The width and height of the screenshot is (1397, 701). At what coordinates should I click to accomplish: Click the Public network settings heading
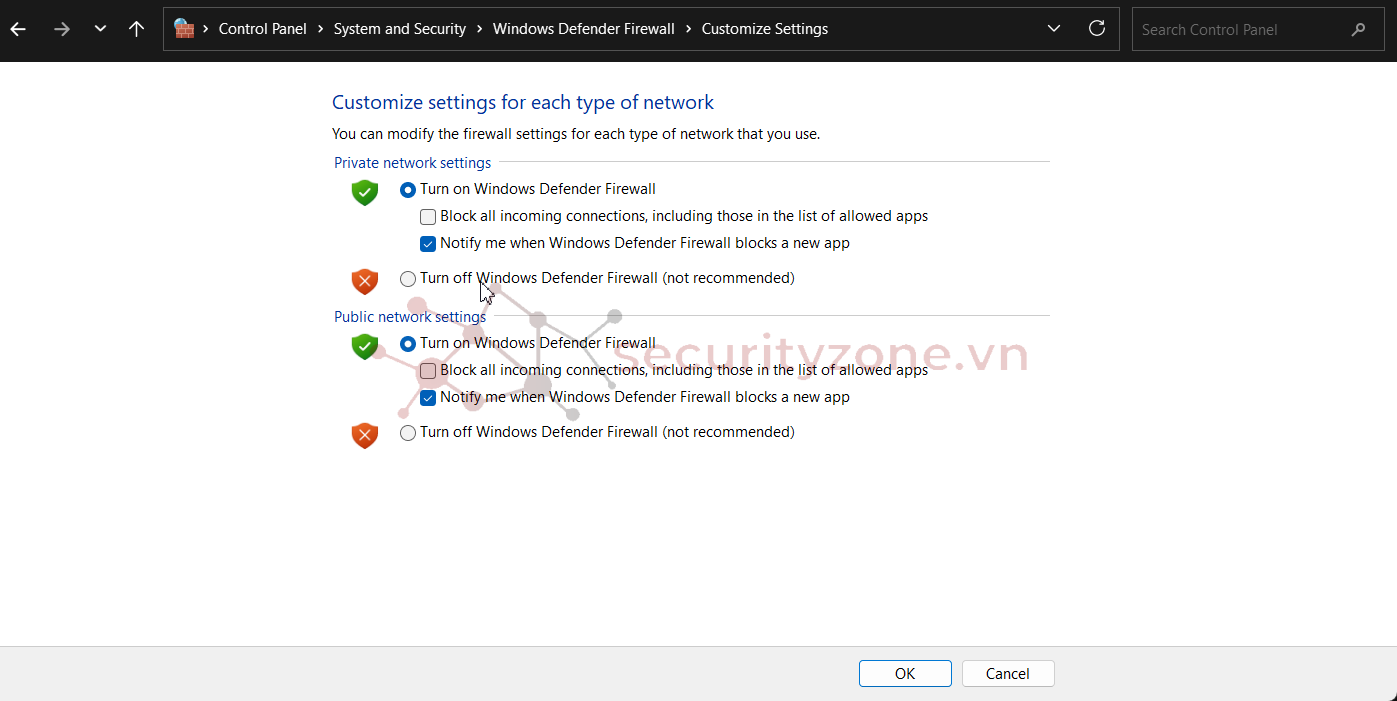[x=410, y=316]
